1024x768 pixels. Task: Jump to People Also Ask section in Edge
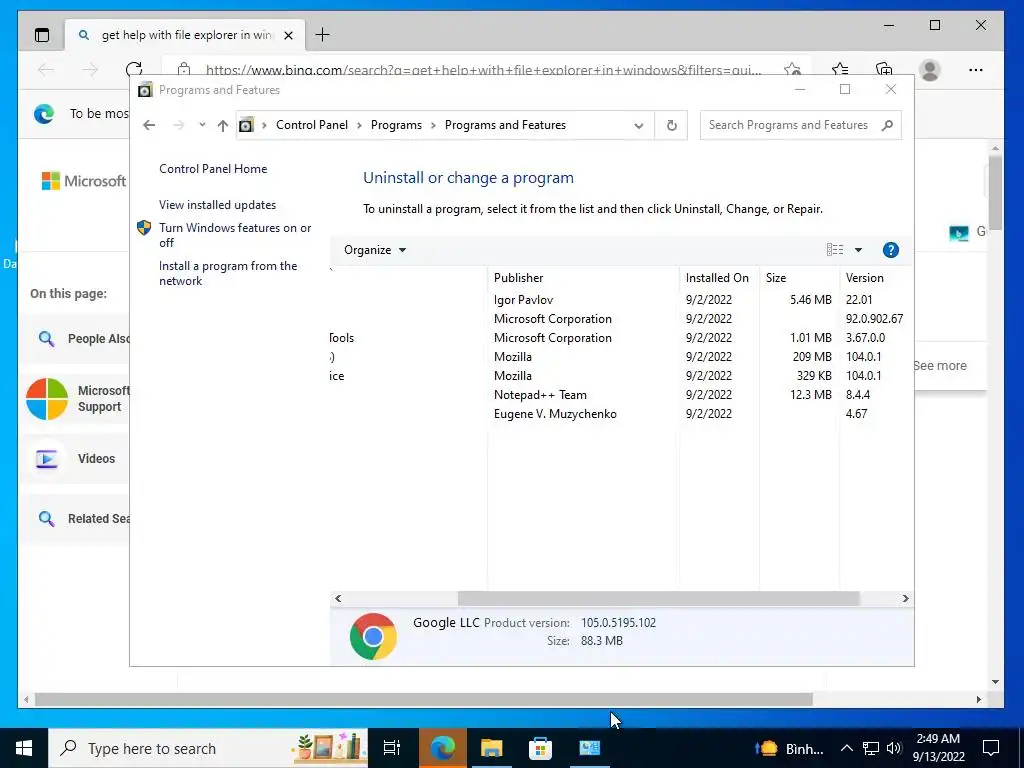(76, 339)
